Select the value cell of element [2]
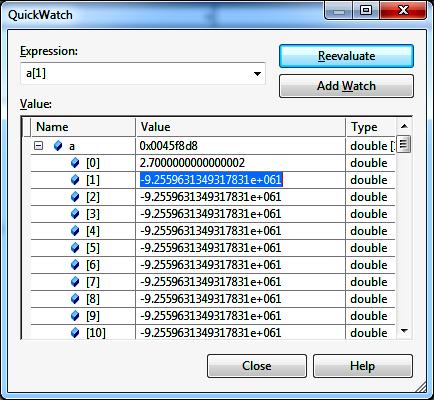Screen dimensions: 434x400 point(240,197)
